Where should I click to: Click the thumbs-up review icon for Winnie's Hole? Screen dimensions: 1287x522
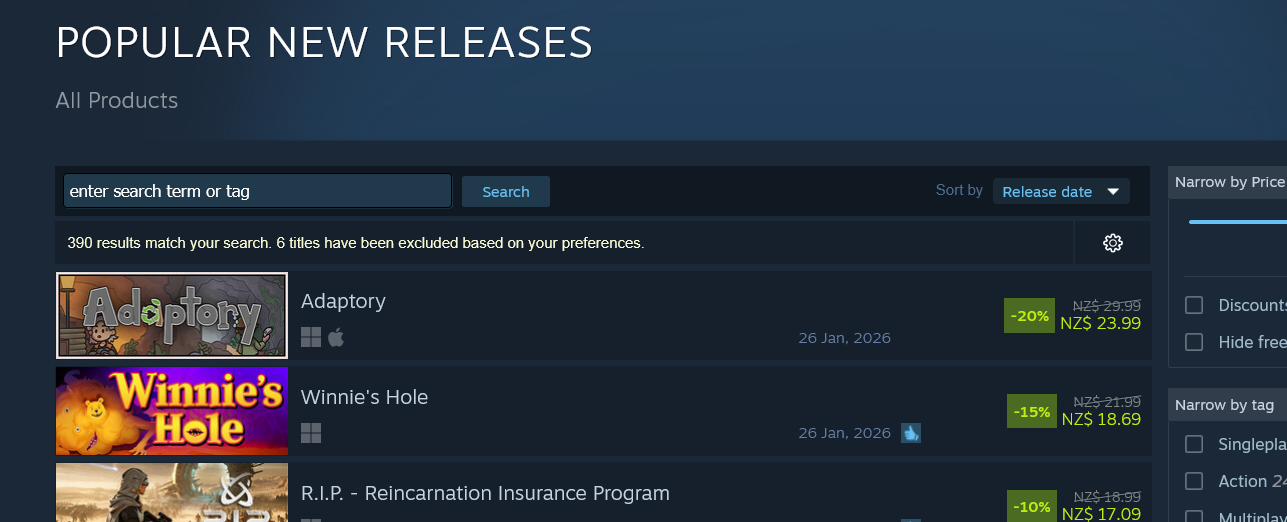(910, 433)
